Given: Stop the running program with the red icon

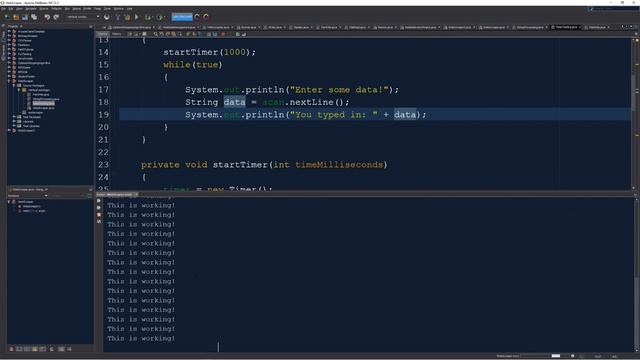Looking at the screenshot, I should [99, 215].
